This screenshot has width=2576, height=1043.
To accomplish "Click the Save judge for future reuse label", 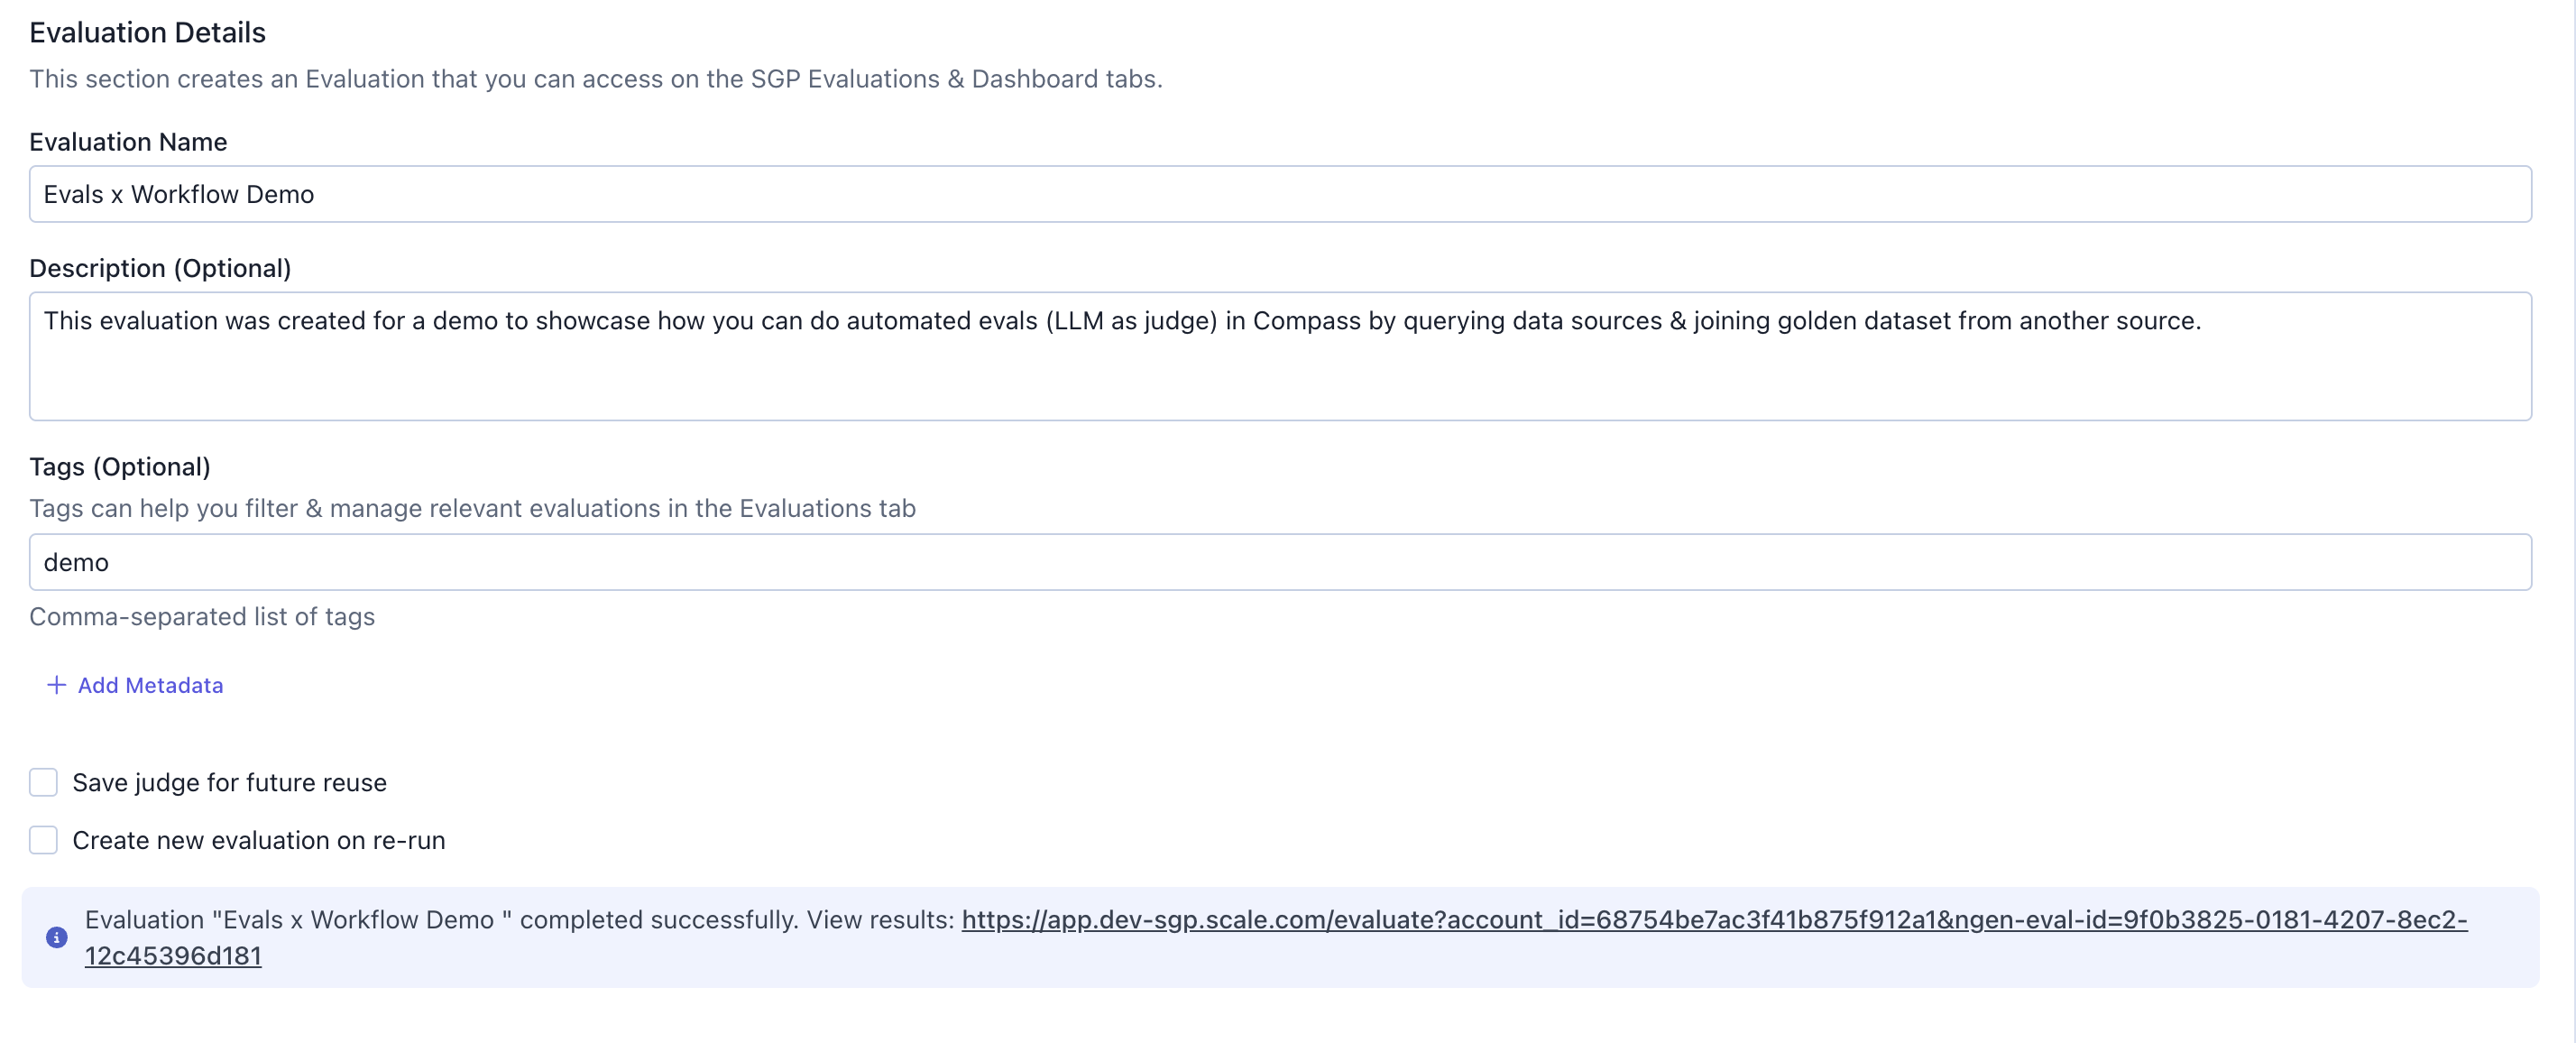I will (x=228, y=783).
